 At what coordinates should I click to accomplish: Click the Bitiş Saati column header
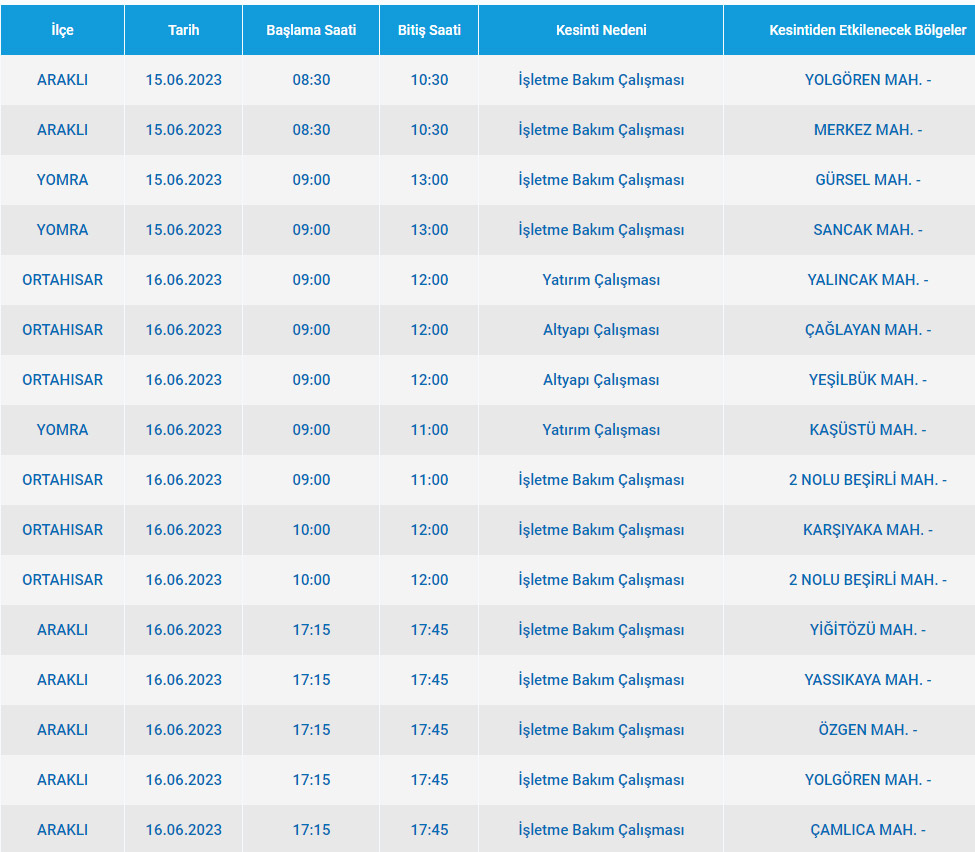point(429,30)
